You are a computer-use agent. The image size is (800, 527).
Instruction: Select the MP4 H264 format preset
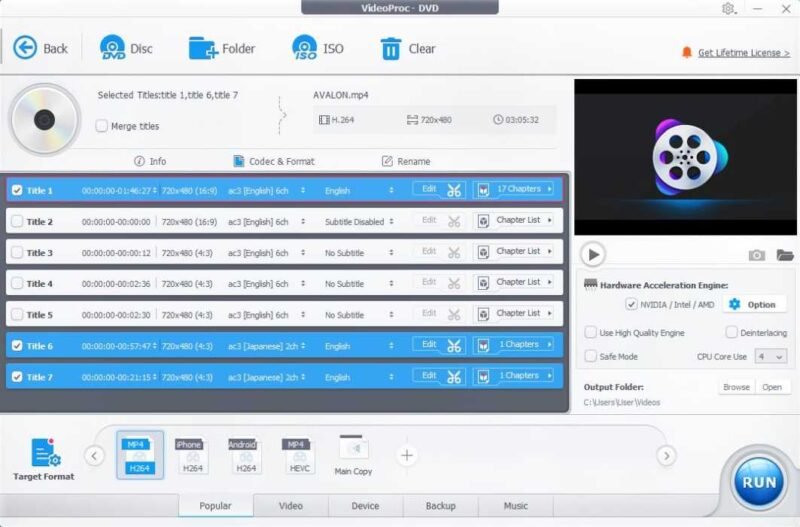(140, 455)
